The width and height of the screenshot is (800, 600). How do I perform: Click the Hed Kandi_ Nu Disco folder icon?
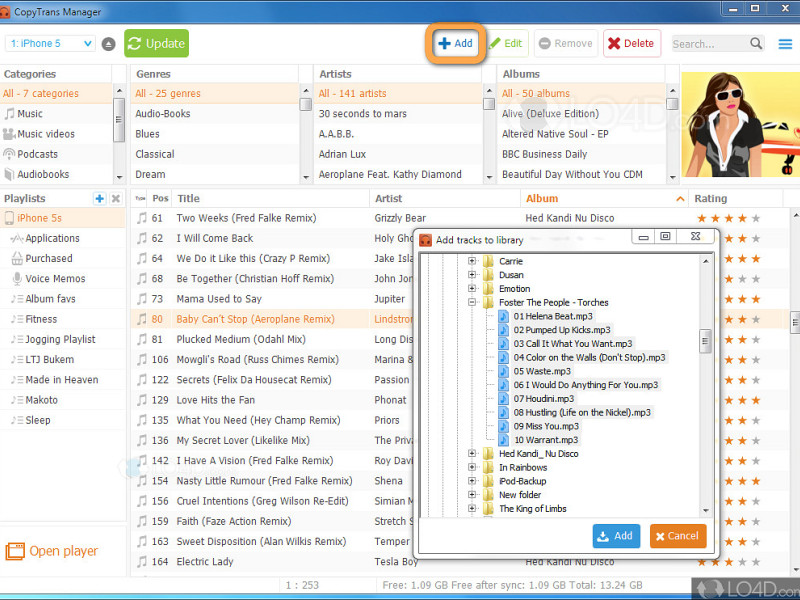coord(488,454)
